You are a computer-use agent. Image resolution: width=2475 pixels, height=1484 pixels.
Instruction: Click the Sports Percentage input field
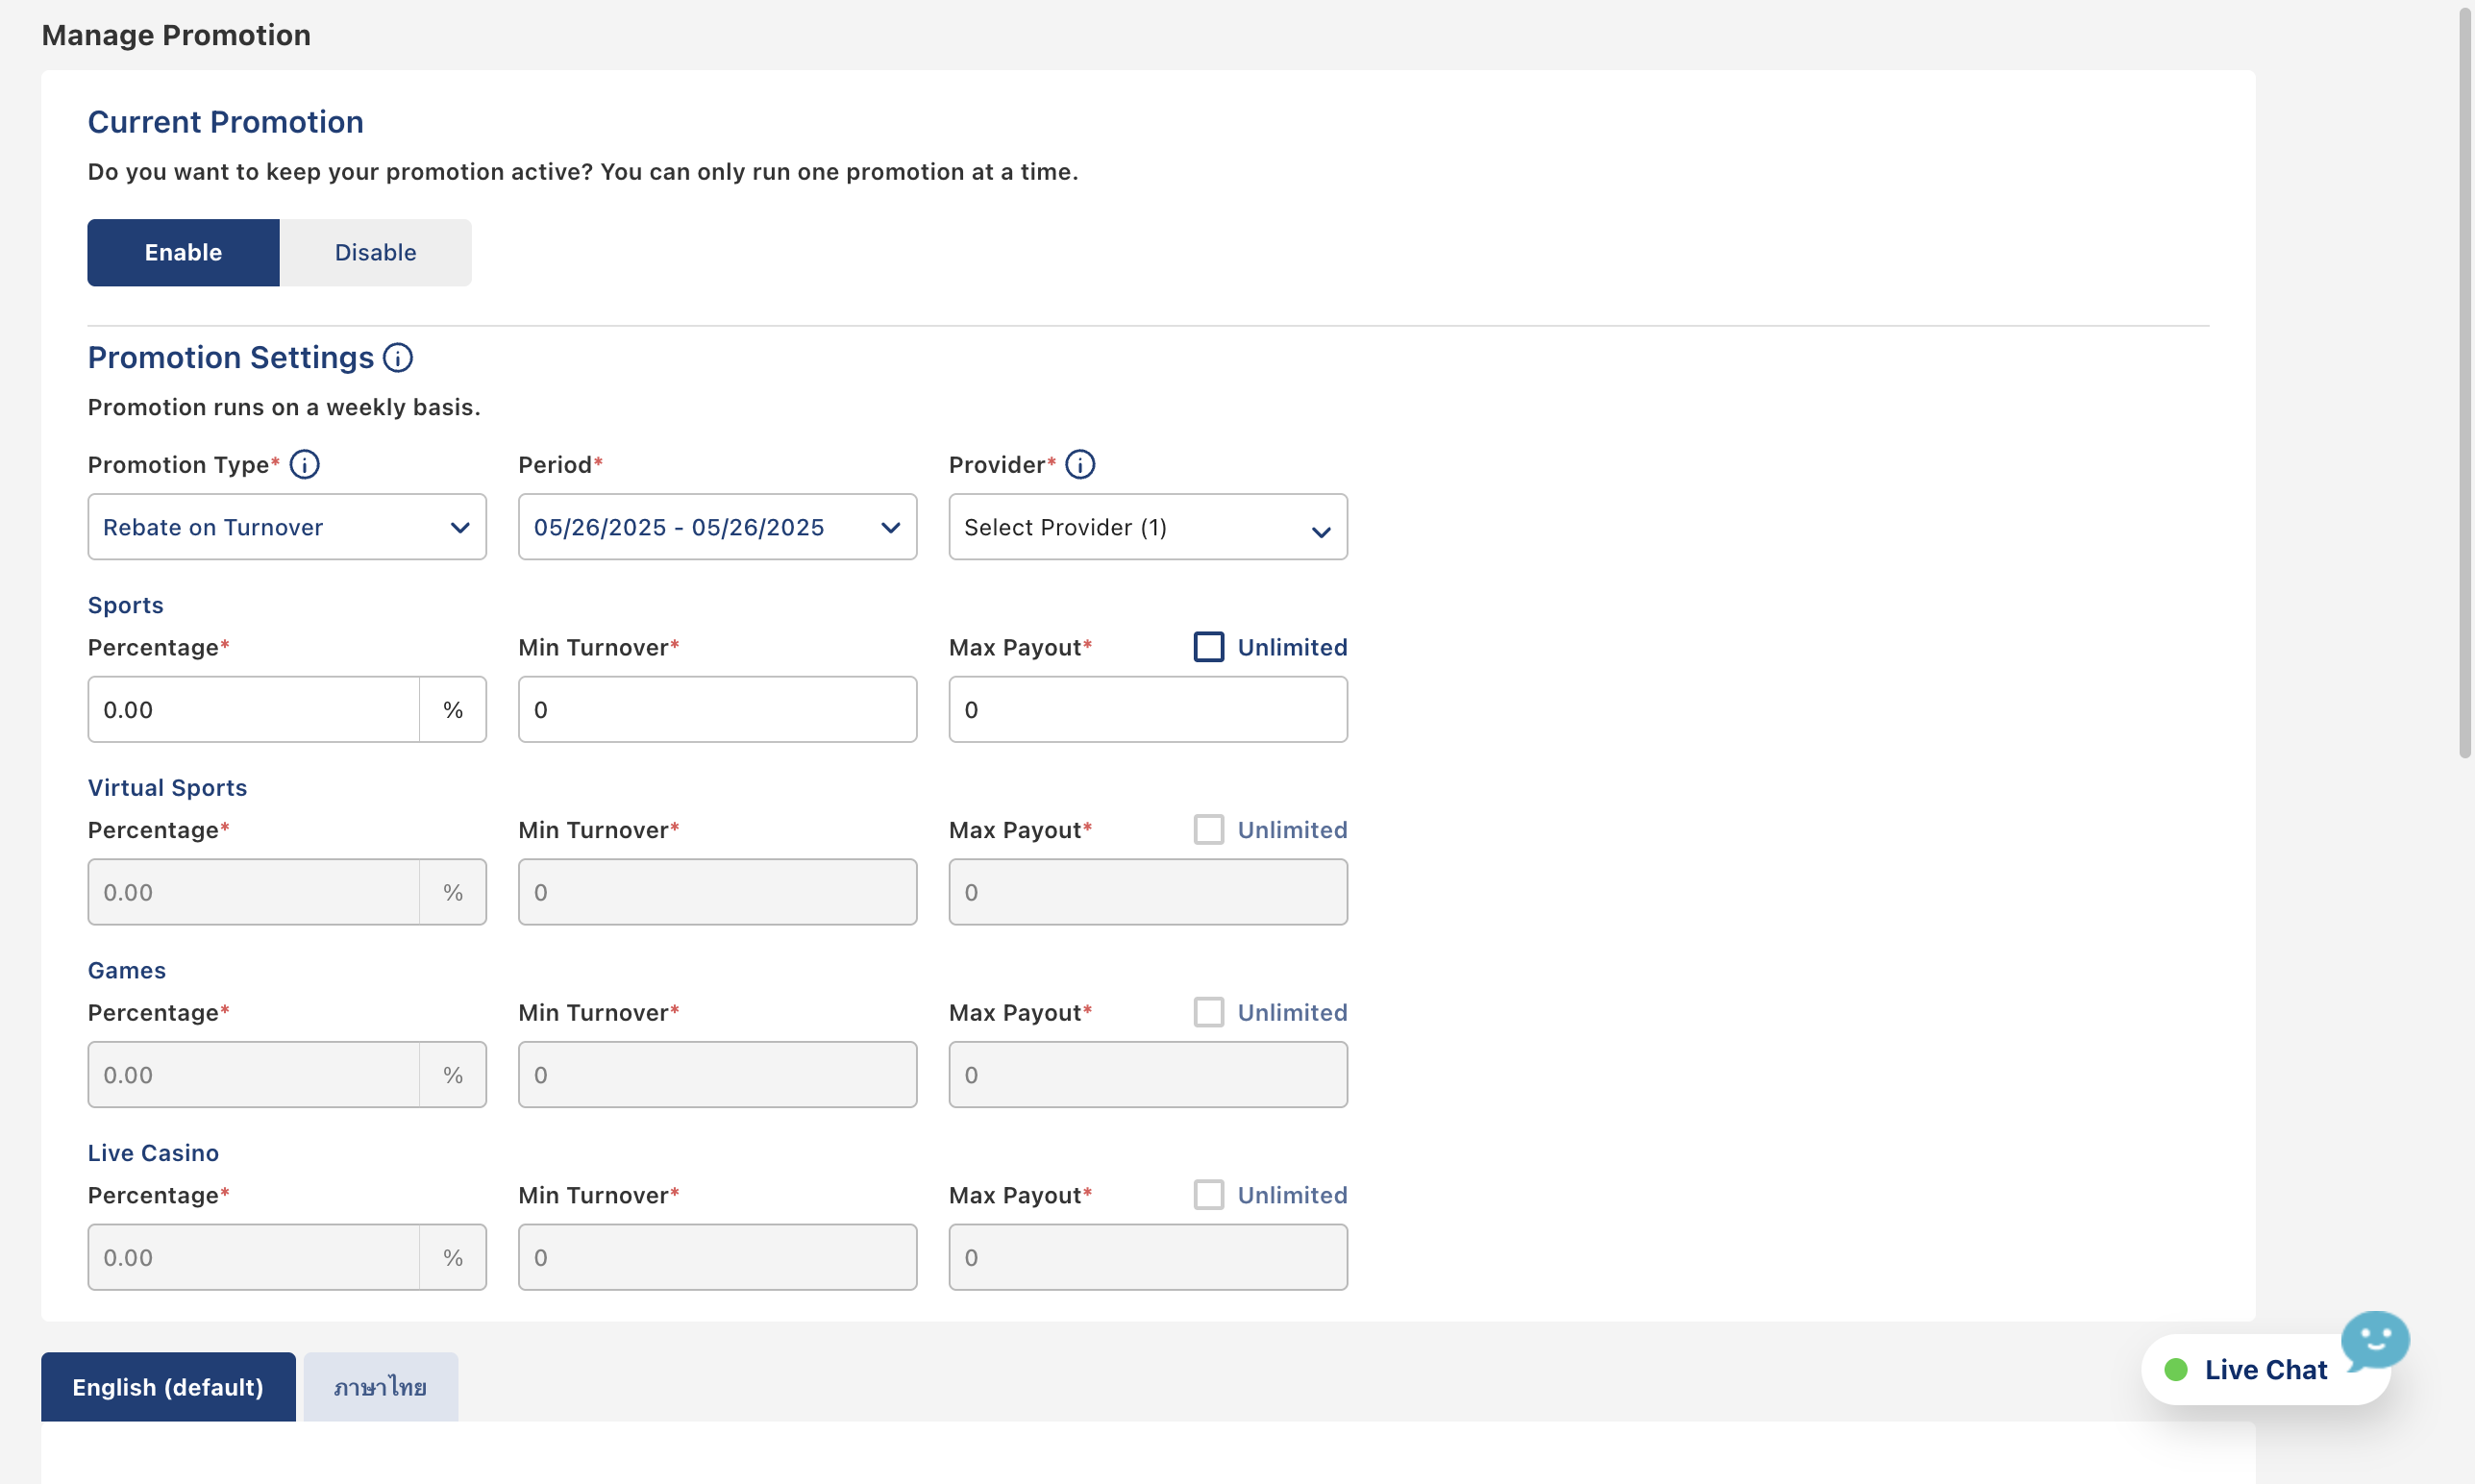253,710
